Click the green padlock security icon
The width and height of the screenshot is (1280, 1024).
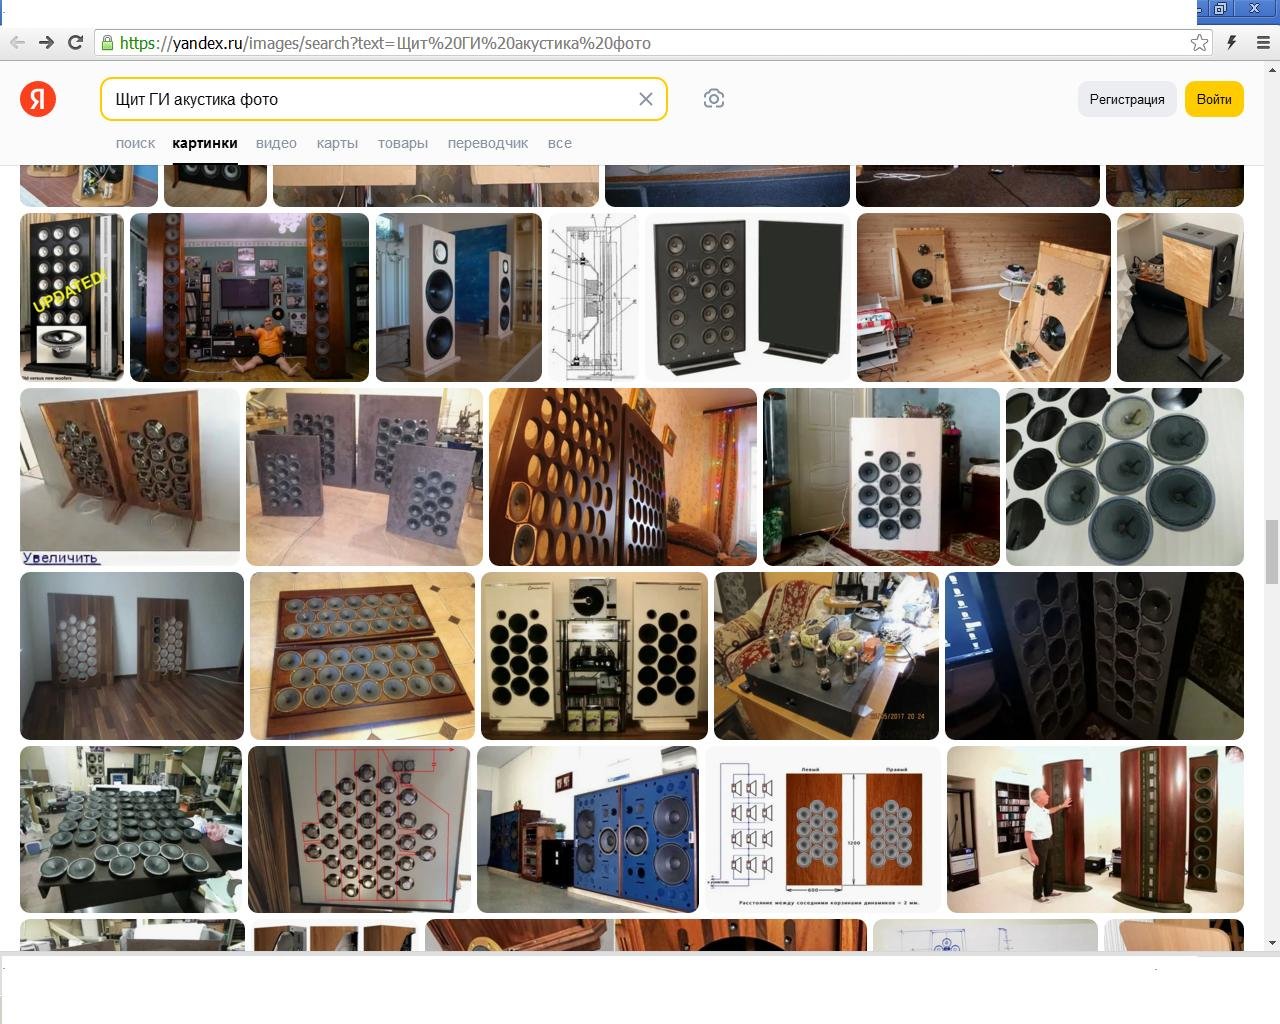pyautogui.click(x=107, y=42)
